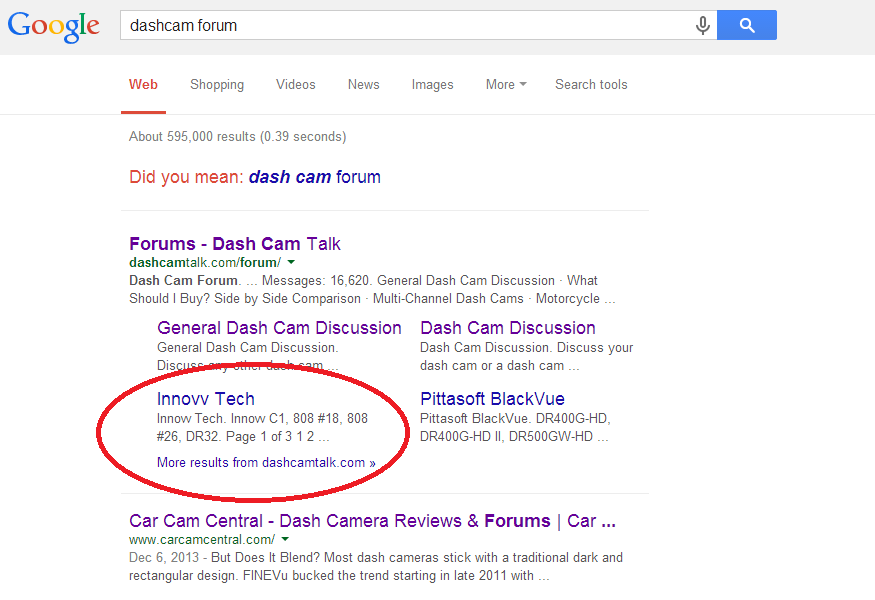
Task: Expand the More dropdown menu
Action: click(506, 84)
